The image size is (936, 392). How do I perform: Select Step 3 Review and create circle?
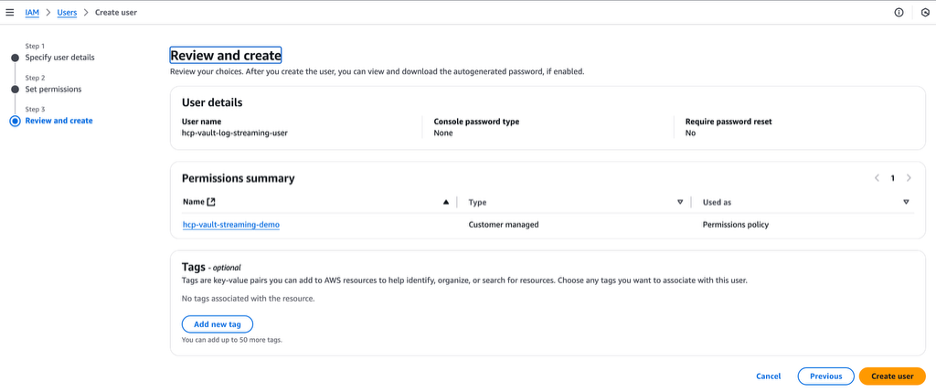(x=15, y=121)
